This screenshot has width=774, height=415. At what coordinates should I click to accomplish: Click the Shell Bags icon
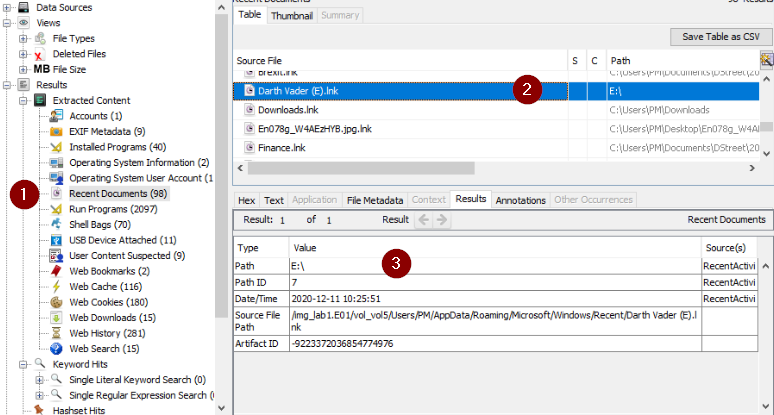57,225
